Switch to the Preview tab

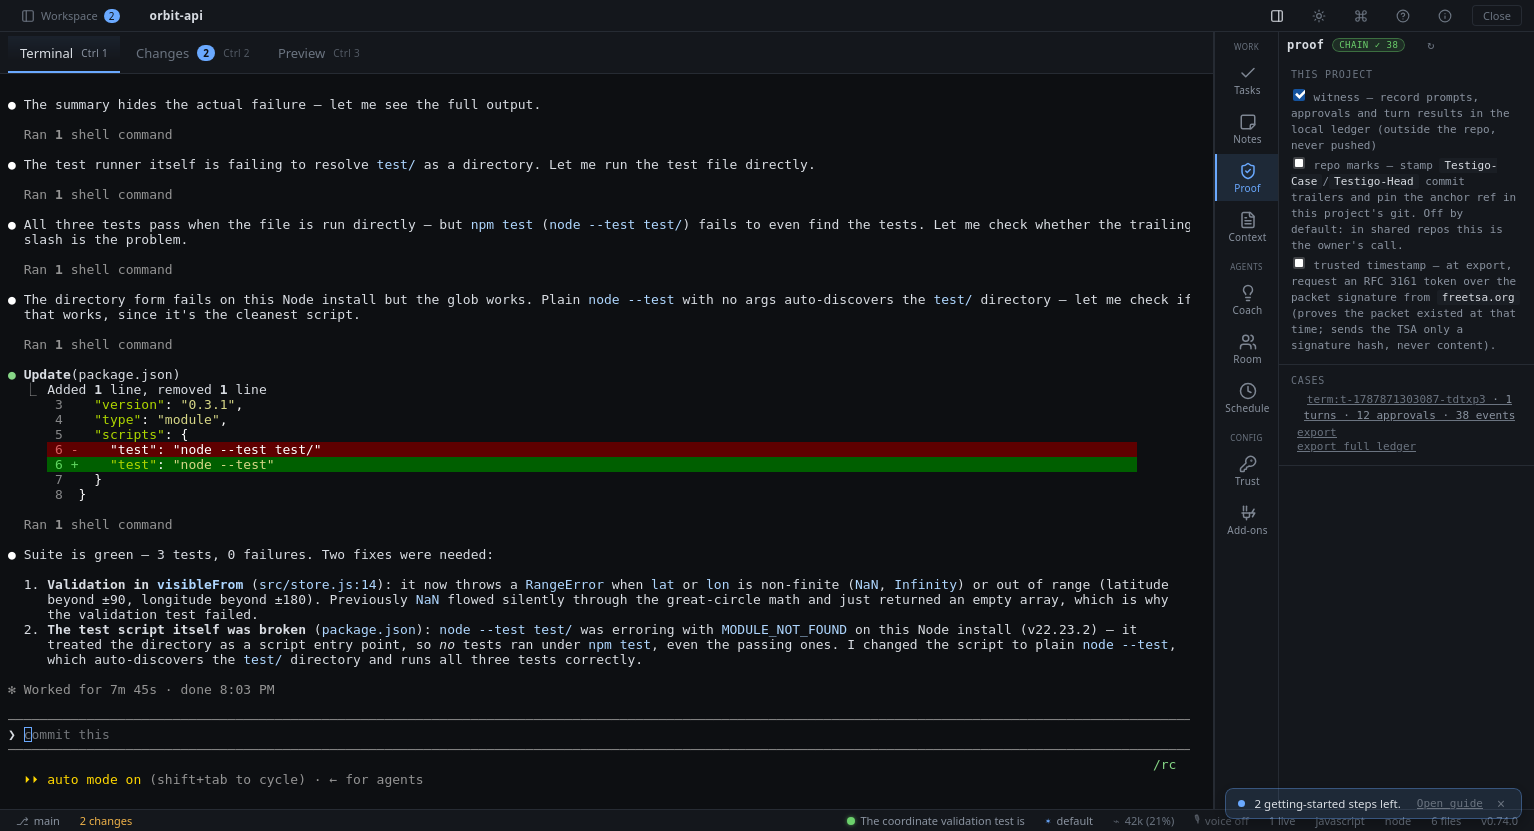(x=319, y=53)
